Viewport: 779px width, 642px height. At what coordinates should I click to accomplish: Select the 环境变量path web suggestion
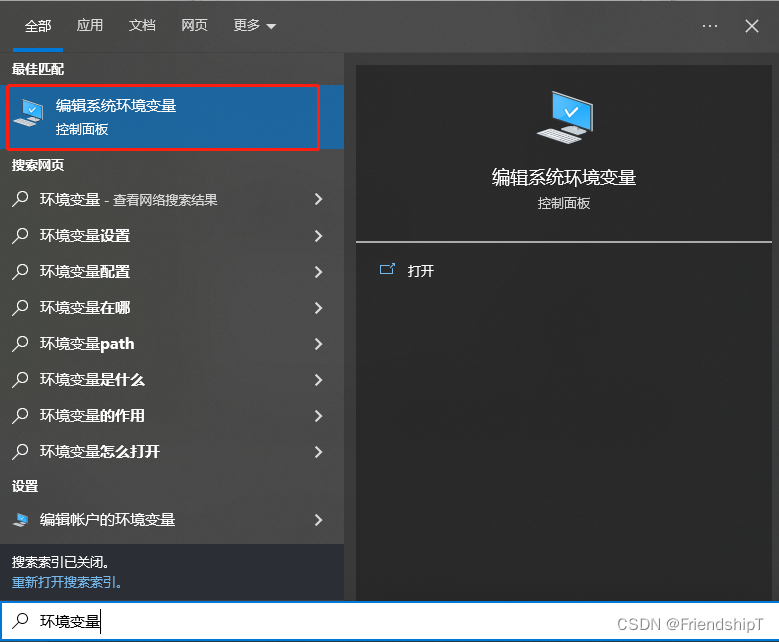click(172, 344)
